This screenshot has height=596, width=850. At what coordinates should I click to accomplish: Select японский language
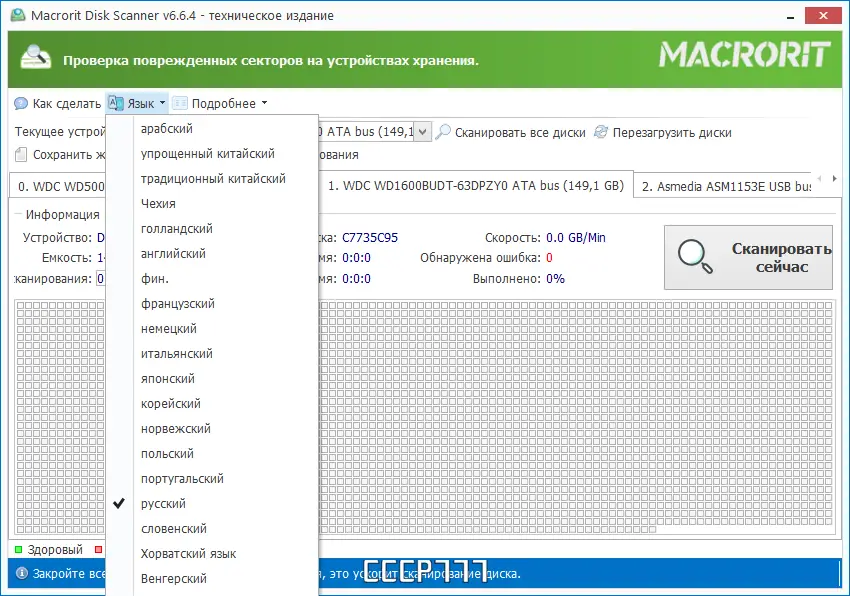tap(212, 379)
